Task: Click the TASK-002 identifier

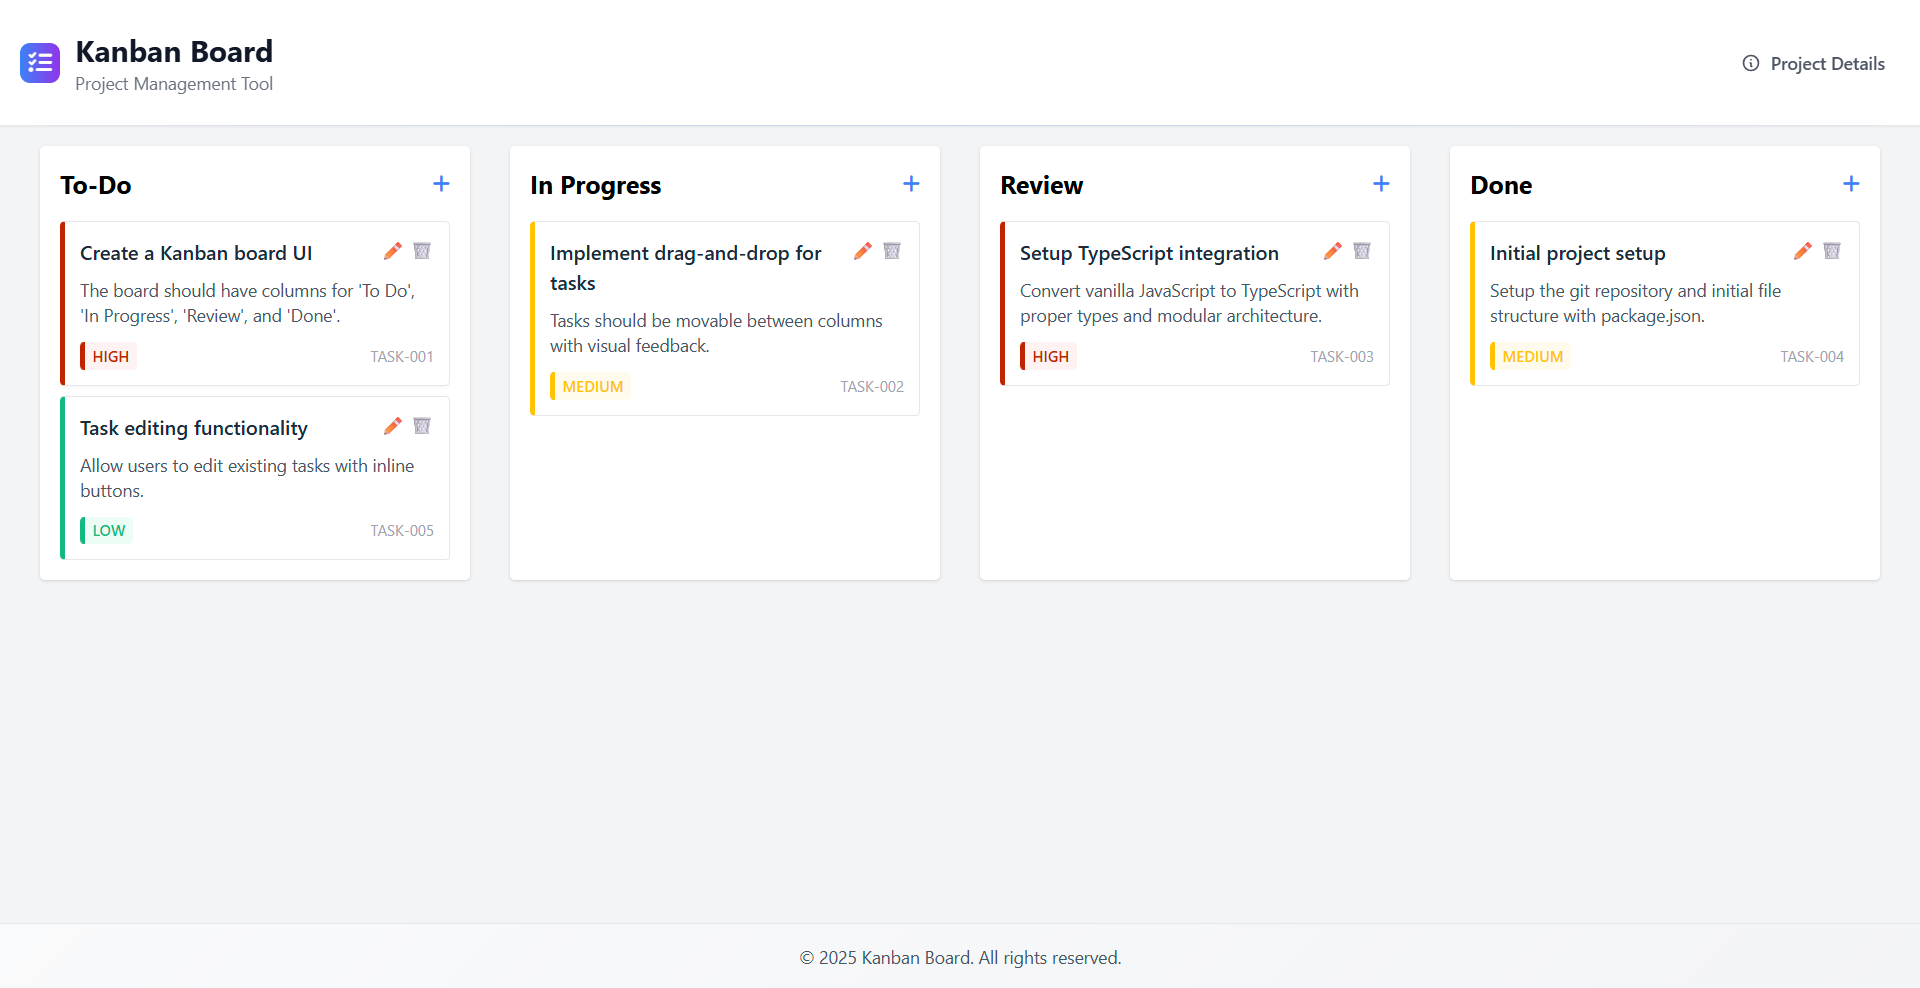Action: click(872, 387)
